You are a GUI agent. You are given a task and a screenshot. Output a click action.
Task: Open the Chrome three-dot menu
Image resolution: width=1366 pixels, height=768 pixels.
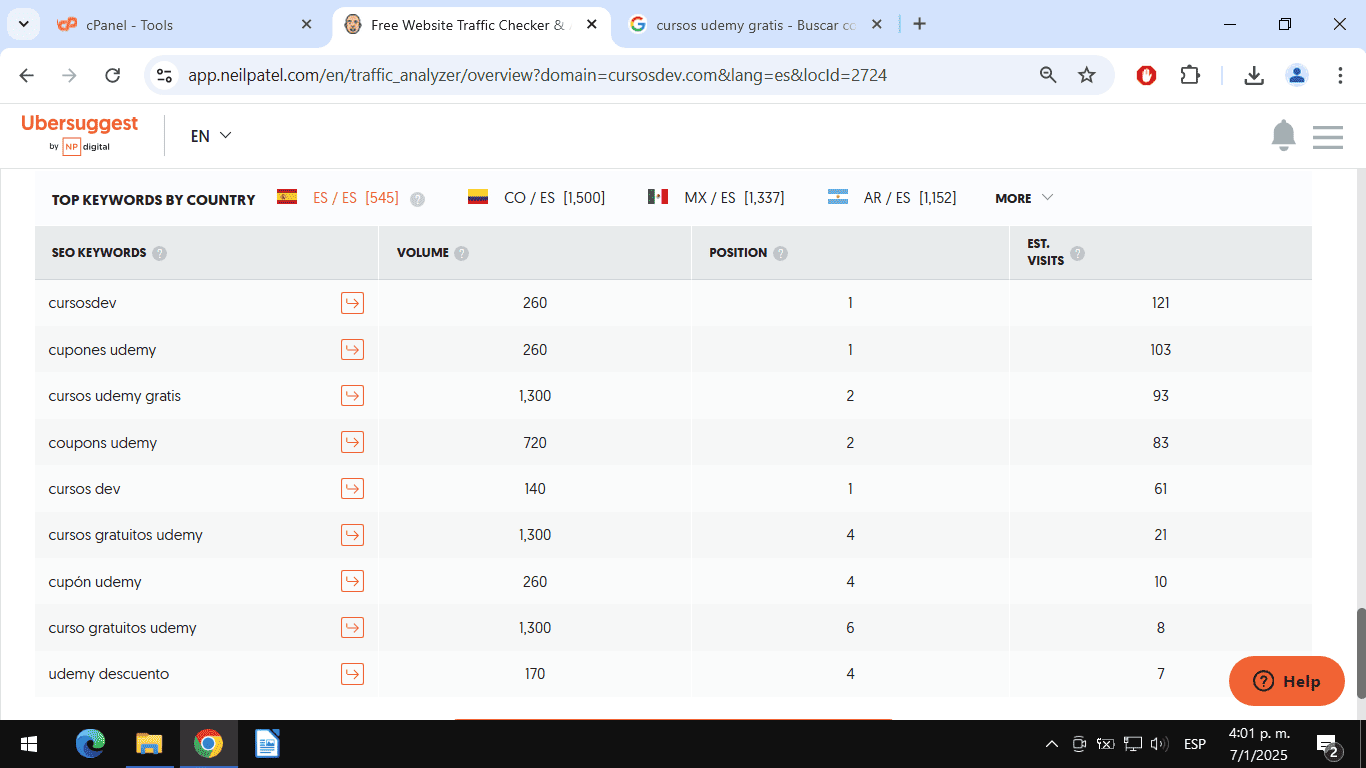(1340, 75)
